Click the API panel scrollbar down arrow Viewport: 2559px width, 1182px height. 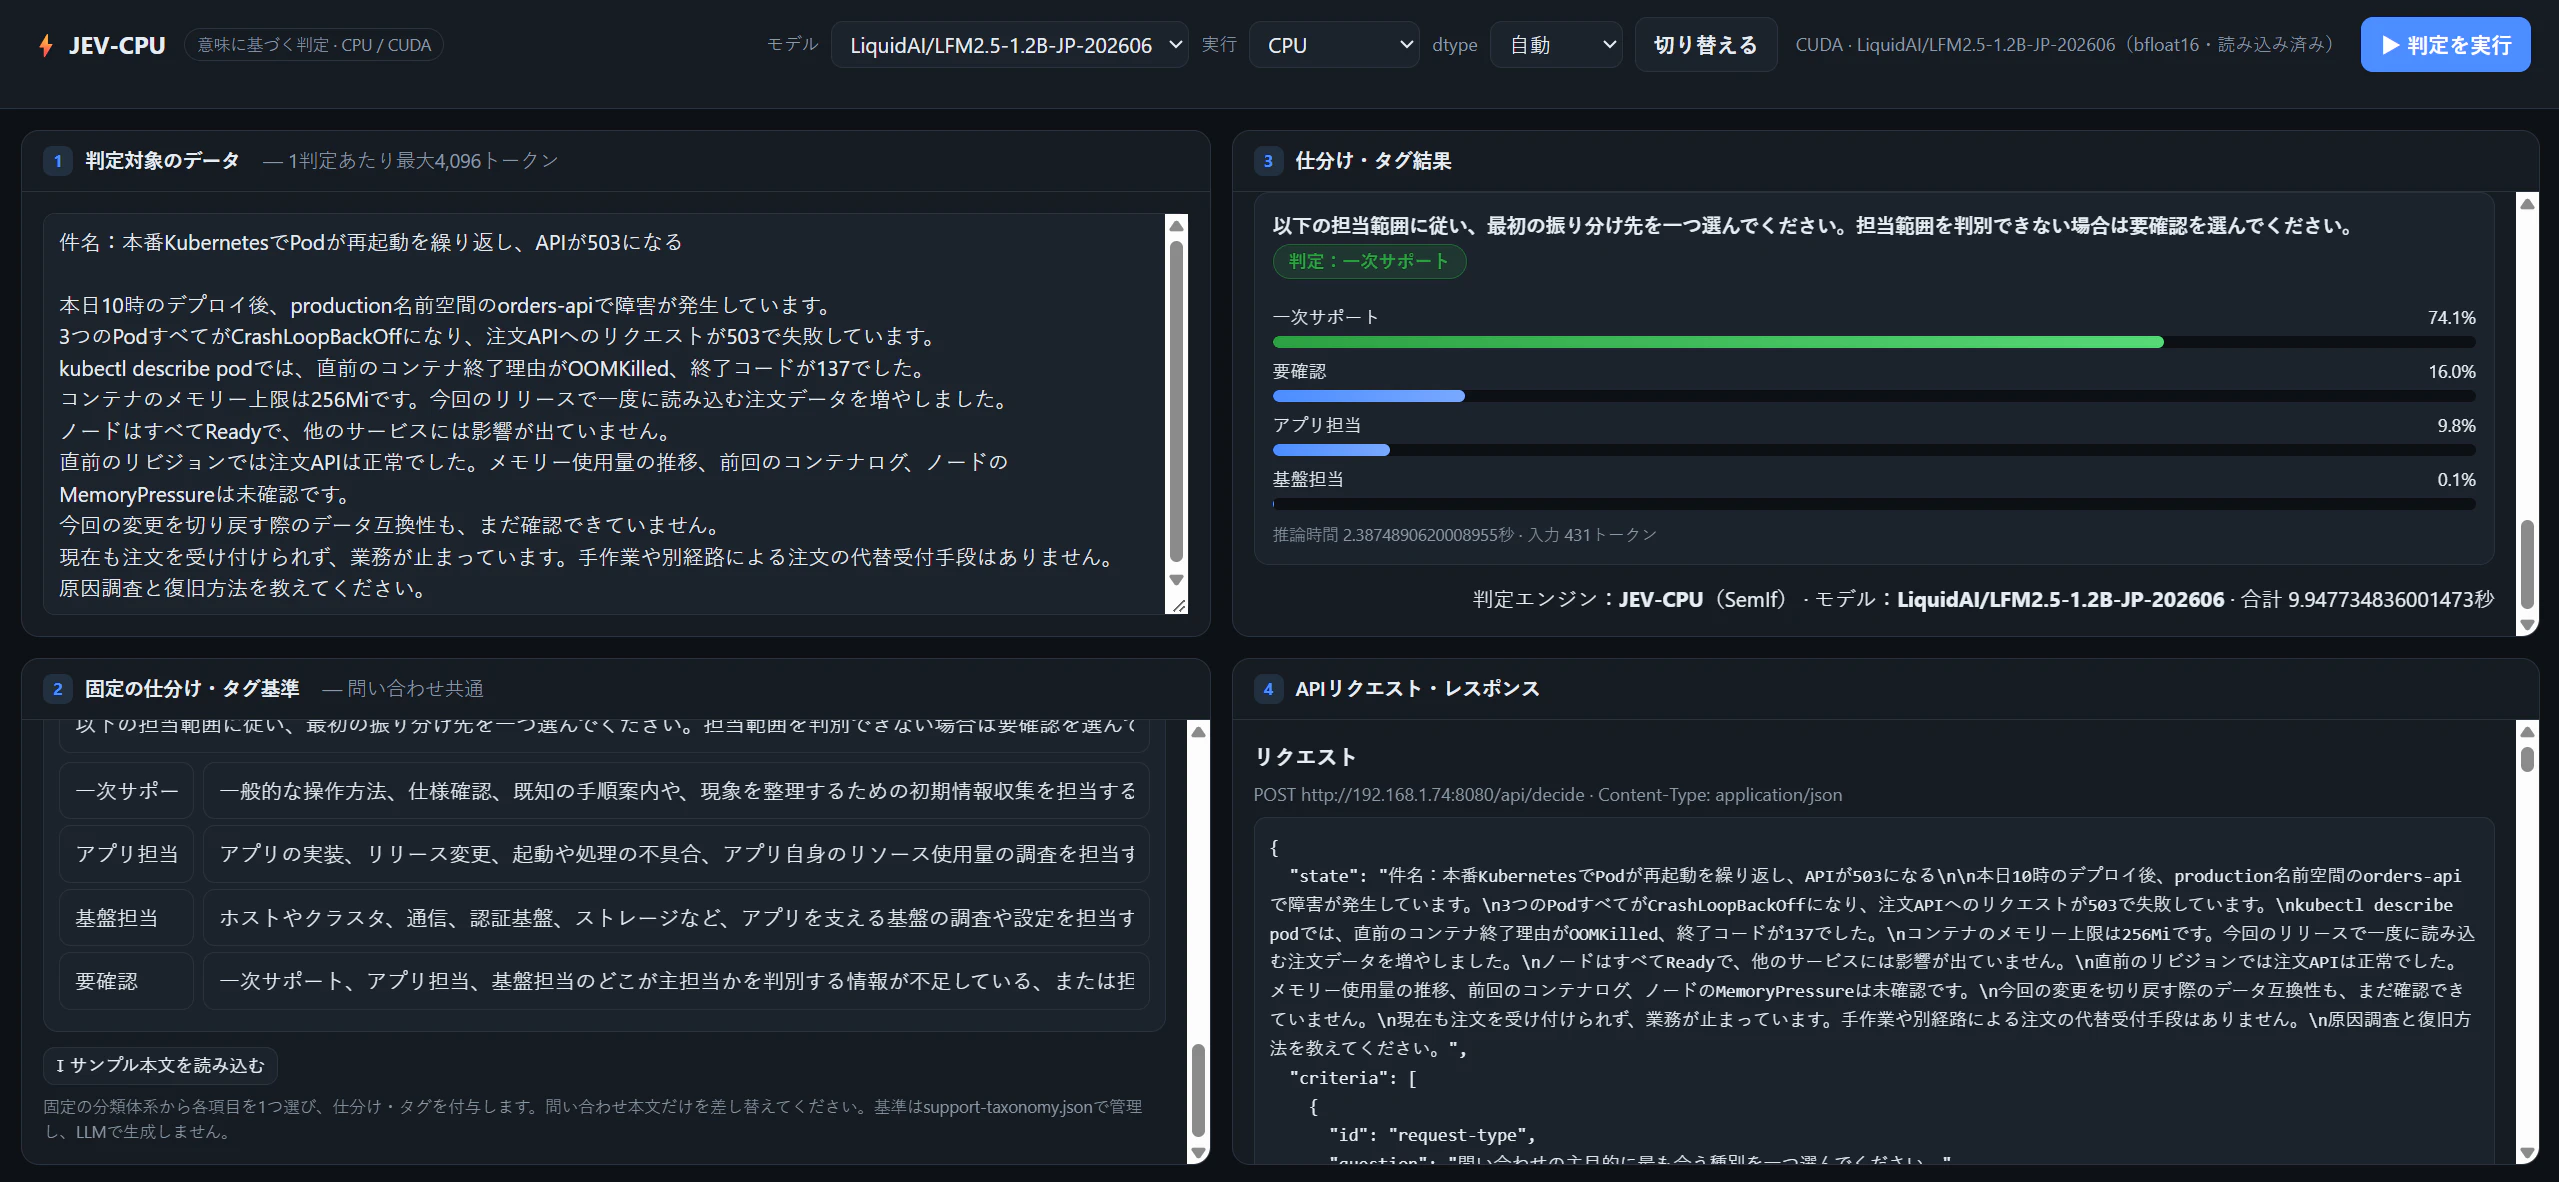click(2527, 1153)
